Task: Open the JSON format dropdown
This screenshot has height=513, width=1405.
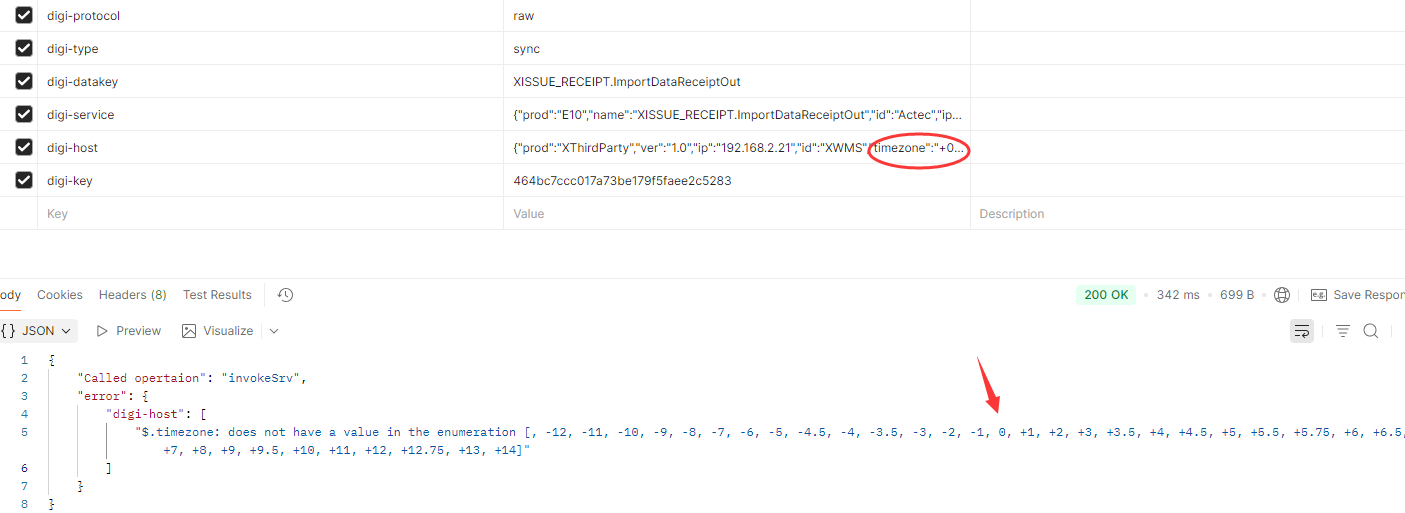Action: 38,331
